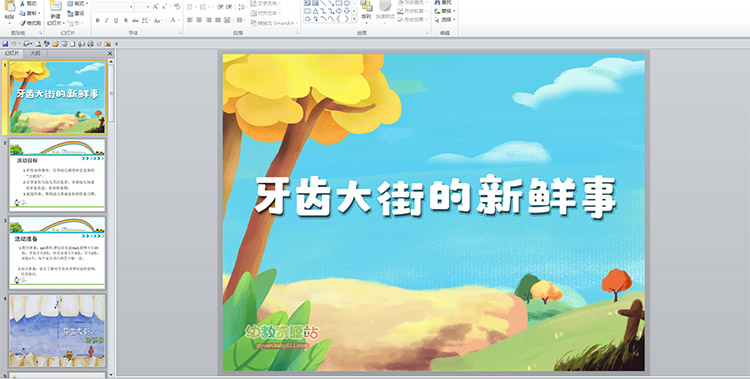750x379 pixels.
Task: Switch to the Slides (幻灯片) pane tab
Action: pos(12,54)
